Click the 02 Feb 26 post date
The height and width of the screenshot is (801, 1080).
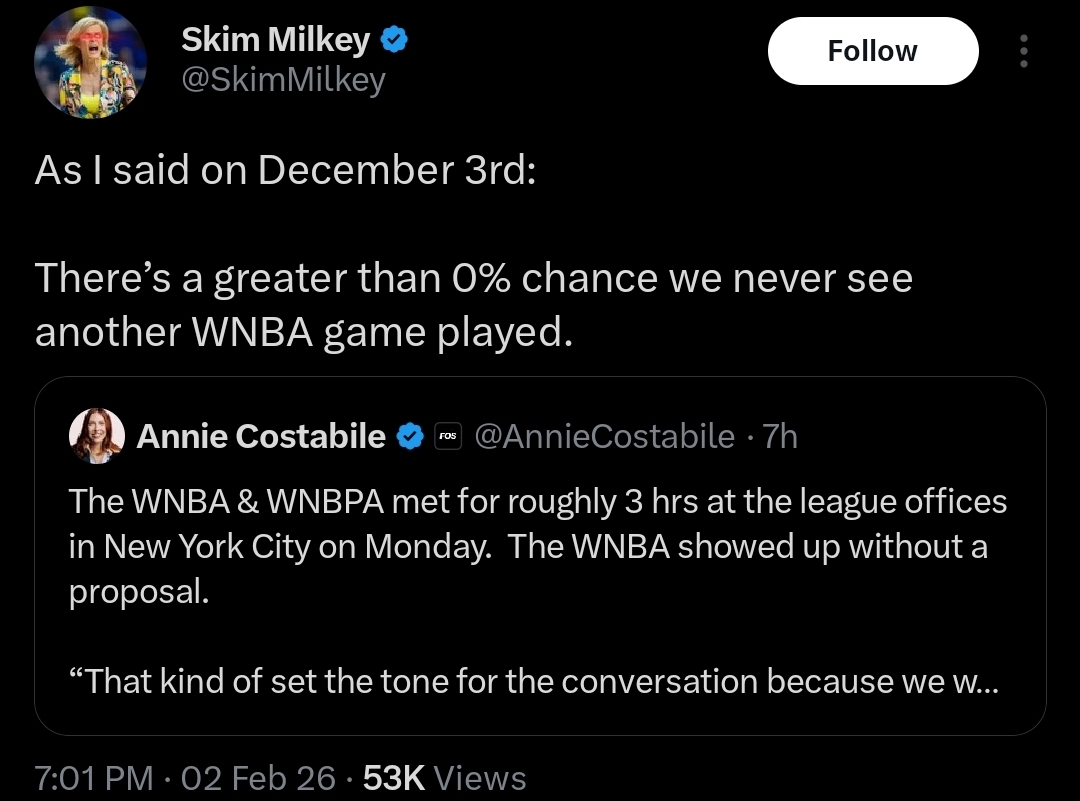pyautogui.click(x=258, y=778)
